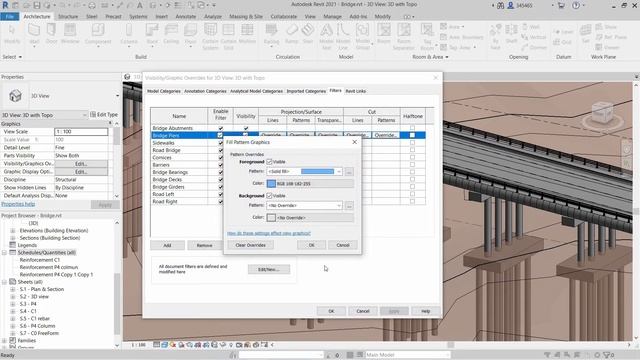Toggle Background Visible checkbox
This screenshot has height=360, width=640.
(269, 196)
